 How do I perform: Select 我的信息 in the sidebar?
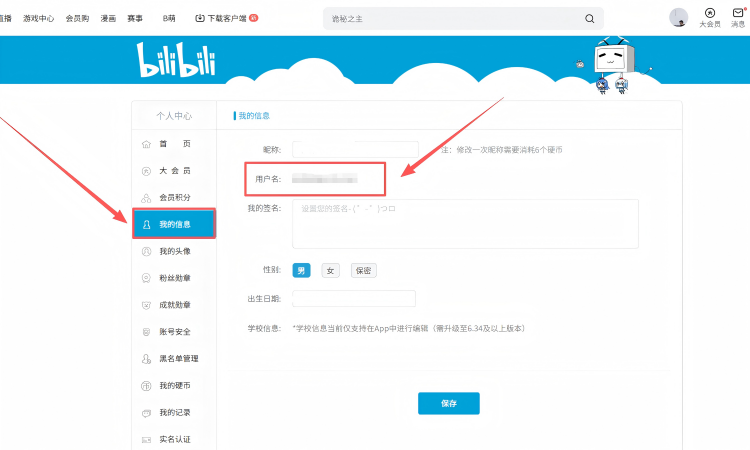click(174, 224)
